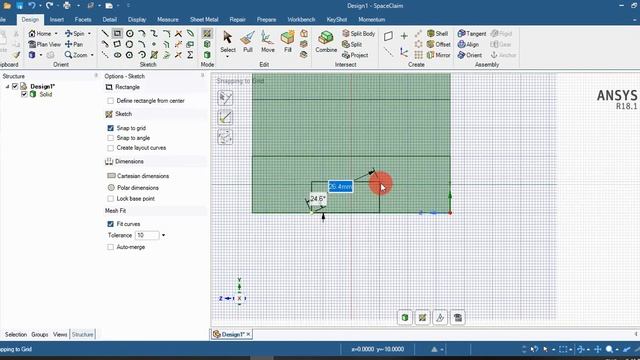Choose the Spline sketch tool
Screen dimensions: 640x360
coord(154,33)
